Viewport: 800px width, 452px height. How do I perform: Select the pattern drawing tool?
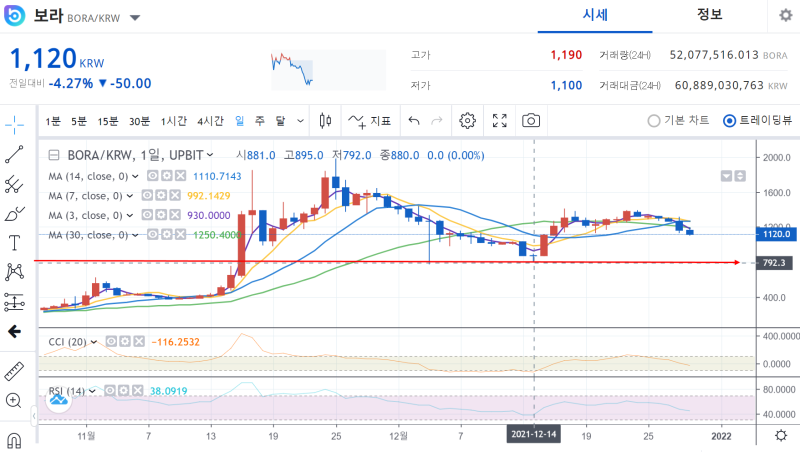pyautogui.click(x=14, y=272)
